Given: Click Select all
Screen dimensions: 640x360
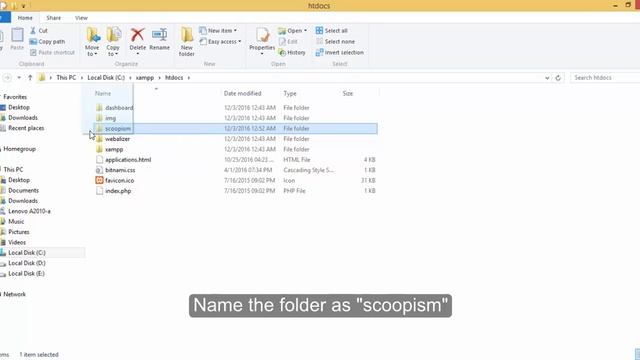Looking at the screenshot, I should click(x=331, y=31).
